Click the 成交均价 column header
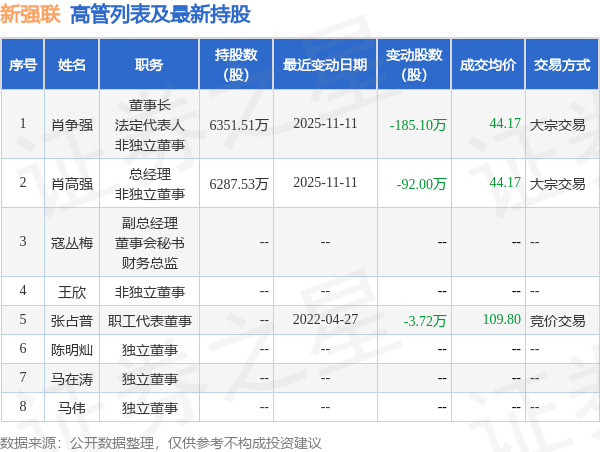Screen dimensions: 600x452 point(488,64)
